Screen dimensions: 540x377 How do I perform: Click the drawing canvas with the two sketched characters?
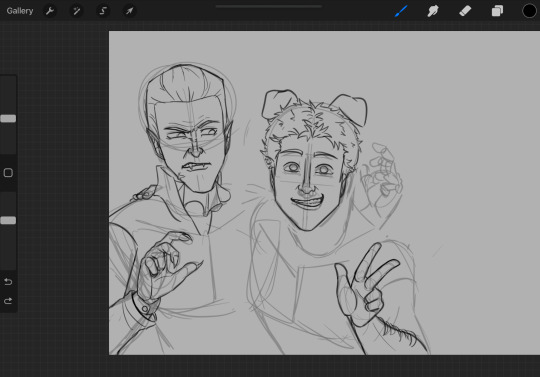point(324,193)
